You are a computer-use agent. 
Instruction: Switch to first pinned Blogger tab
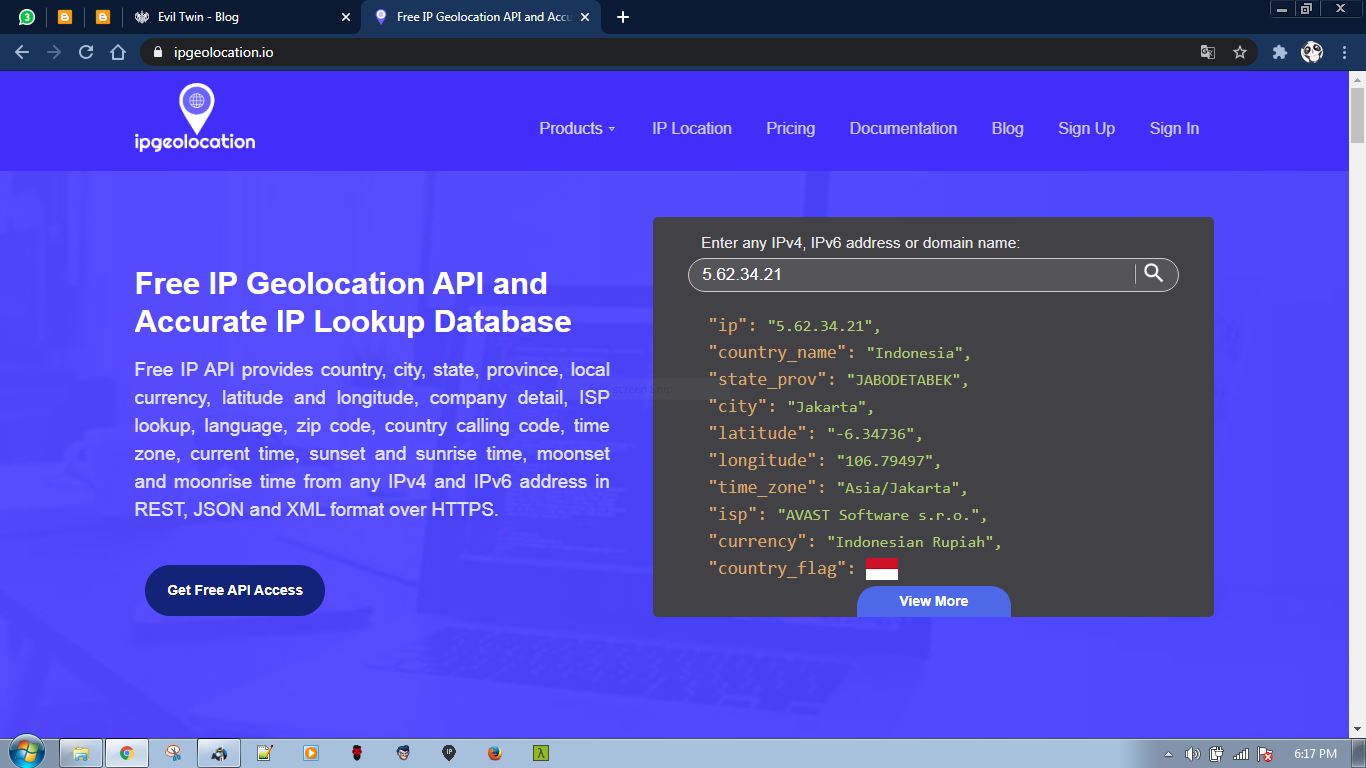[x=65, y=17]
